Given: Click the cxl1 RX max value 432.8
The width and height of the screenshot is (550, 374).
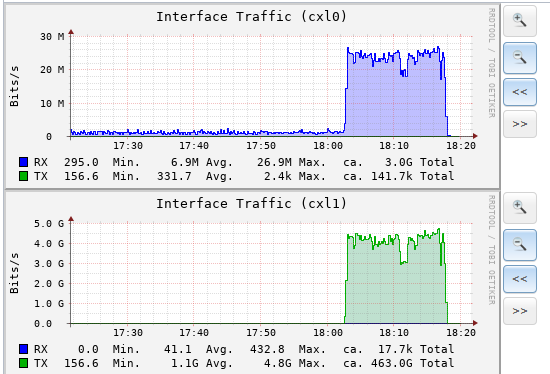Looking at the screenshot, I should coord(267,349).
